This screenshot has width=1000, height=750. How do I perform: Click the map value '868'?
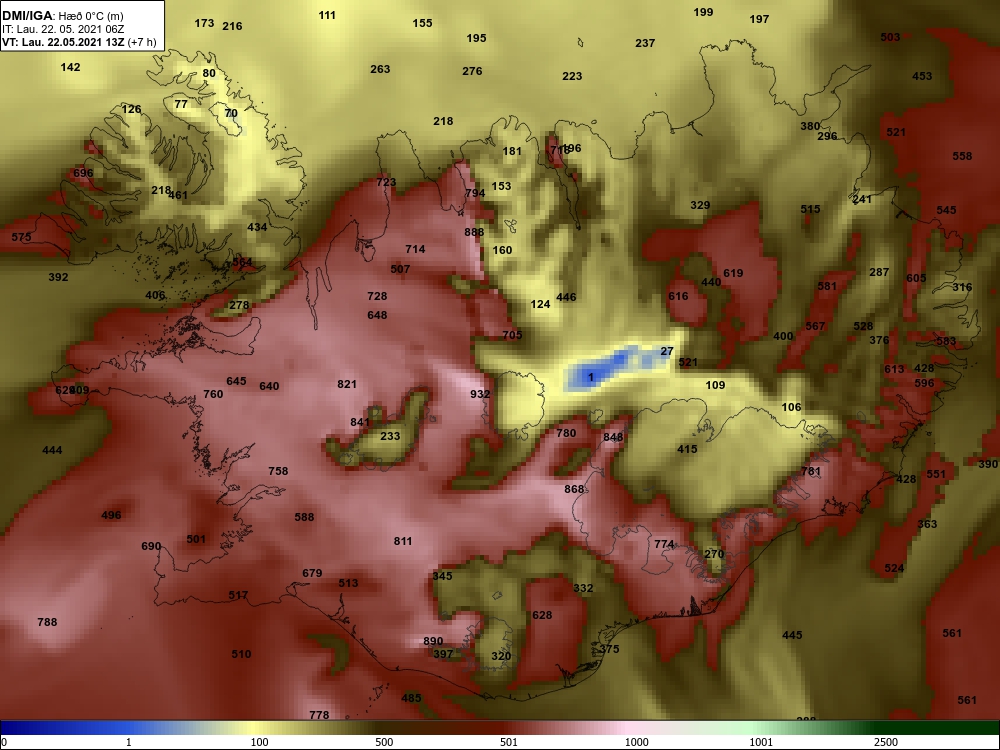click(574, 489)
